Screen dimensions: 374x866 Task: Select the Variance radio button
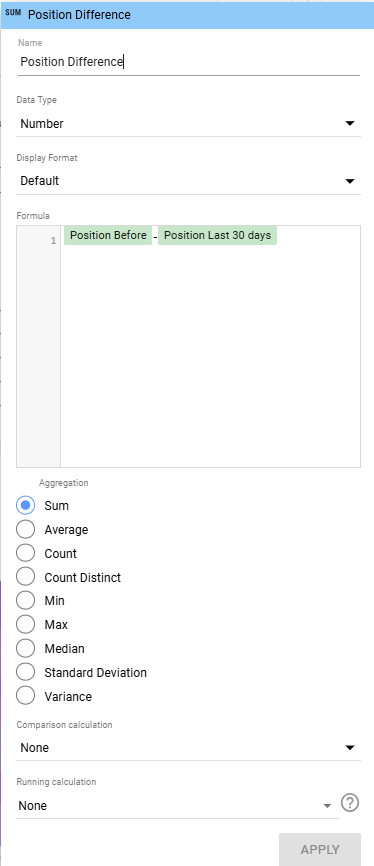click(x=25, y=696)
